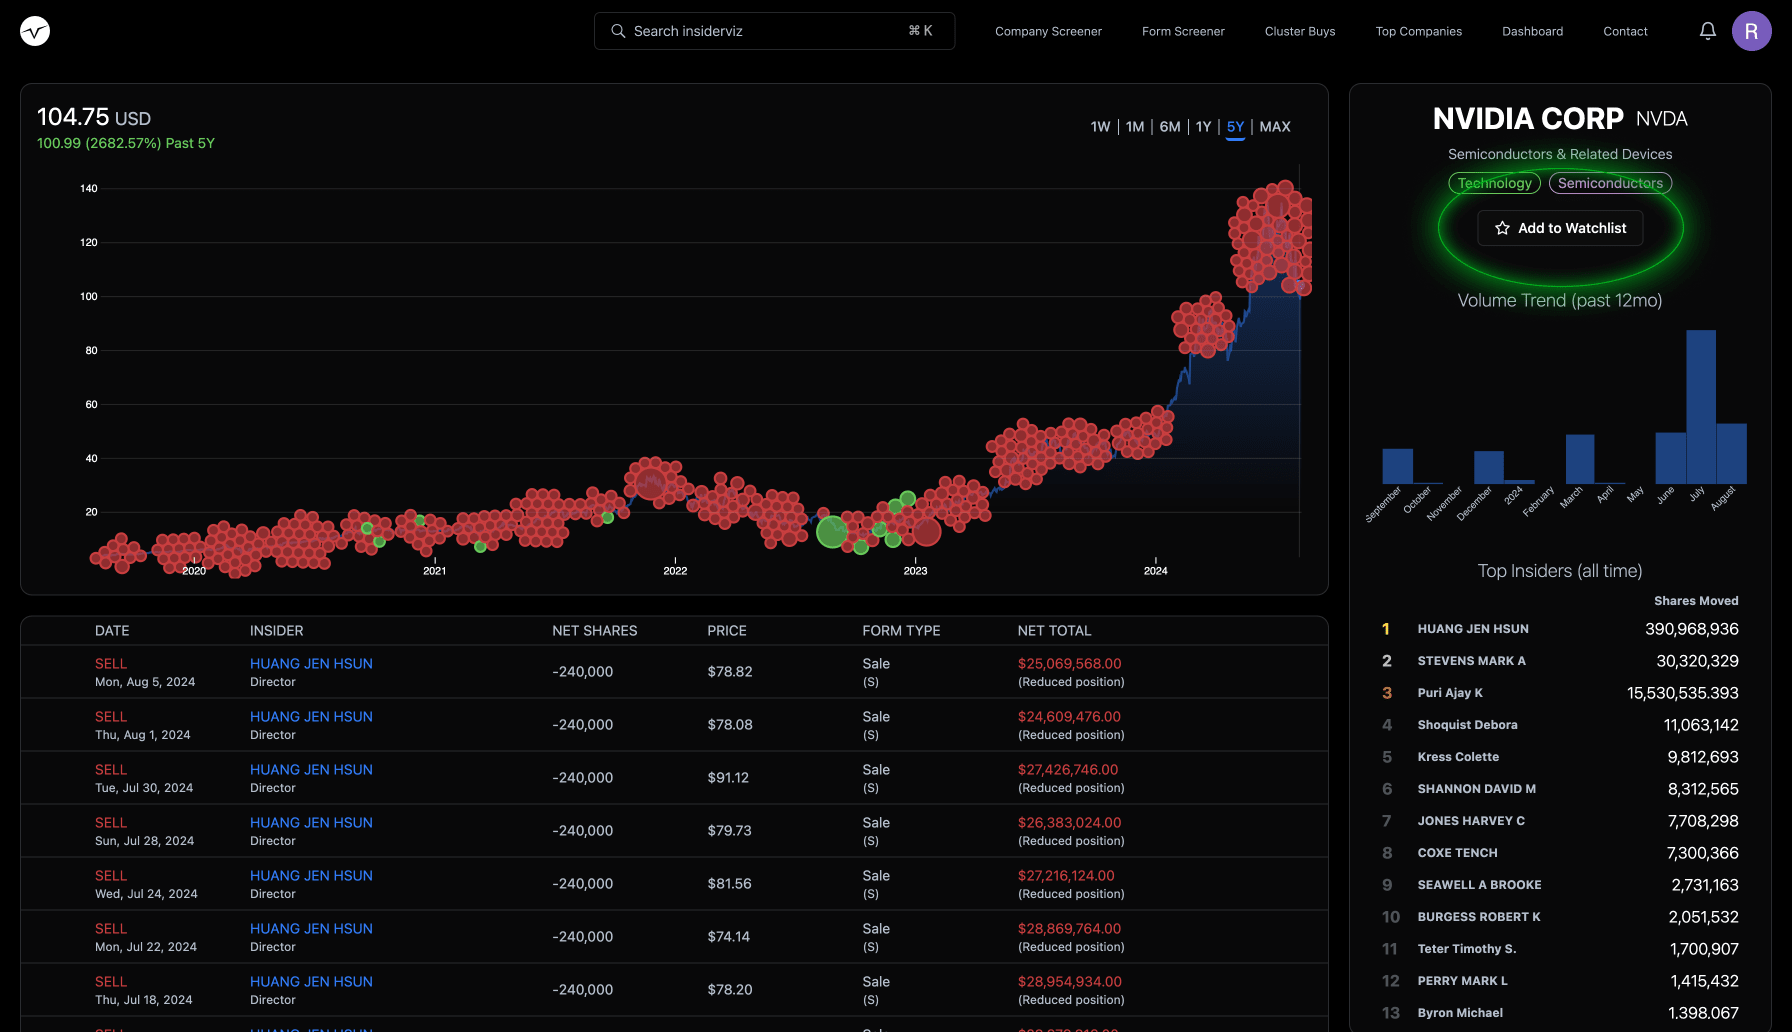Click Shares Moved column label
The height and width of the screenshot is (1032, 1792).
click(x=1696, y=601)
